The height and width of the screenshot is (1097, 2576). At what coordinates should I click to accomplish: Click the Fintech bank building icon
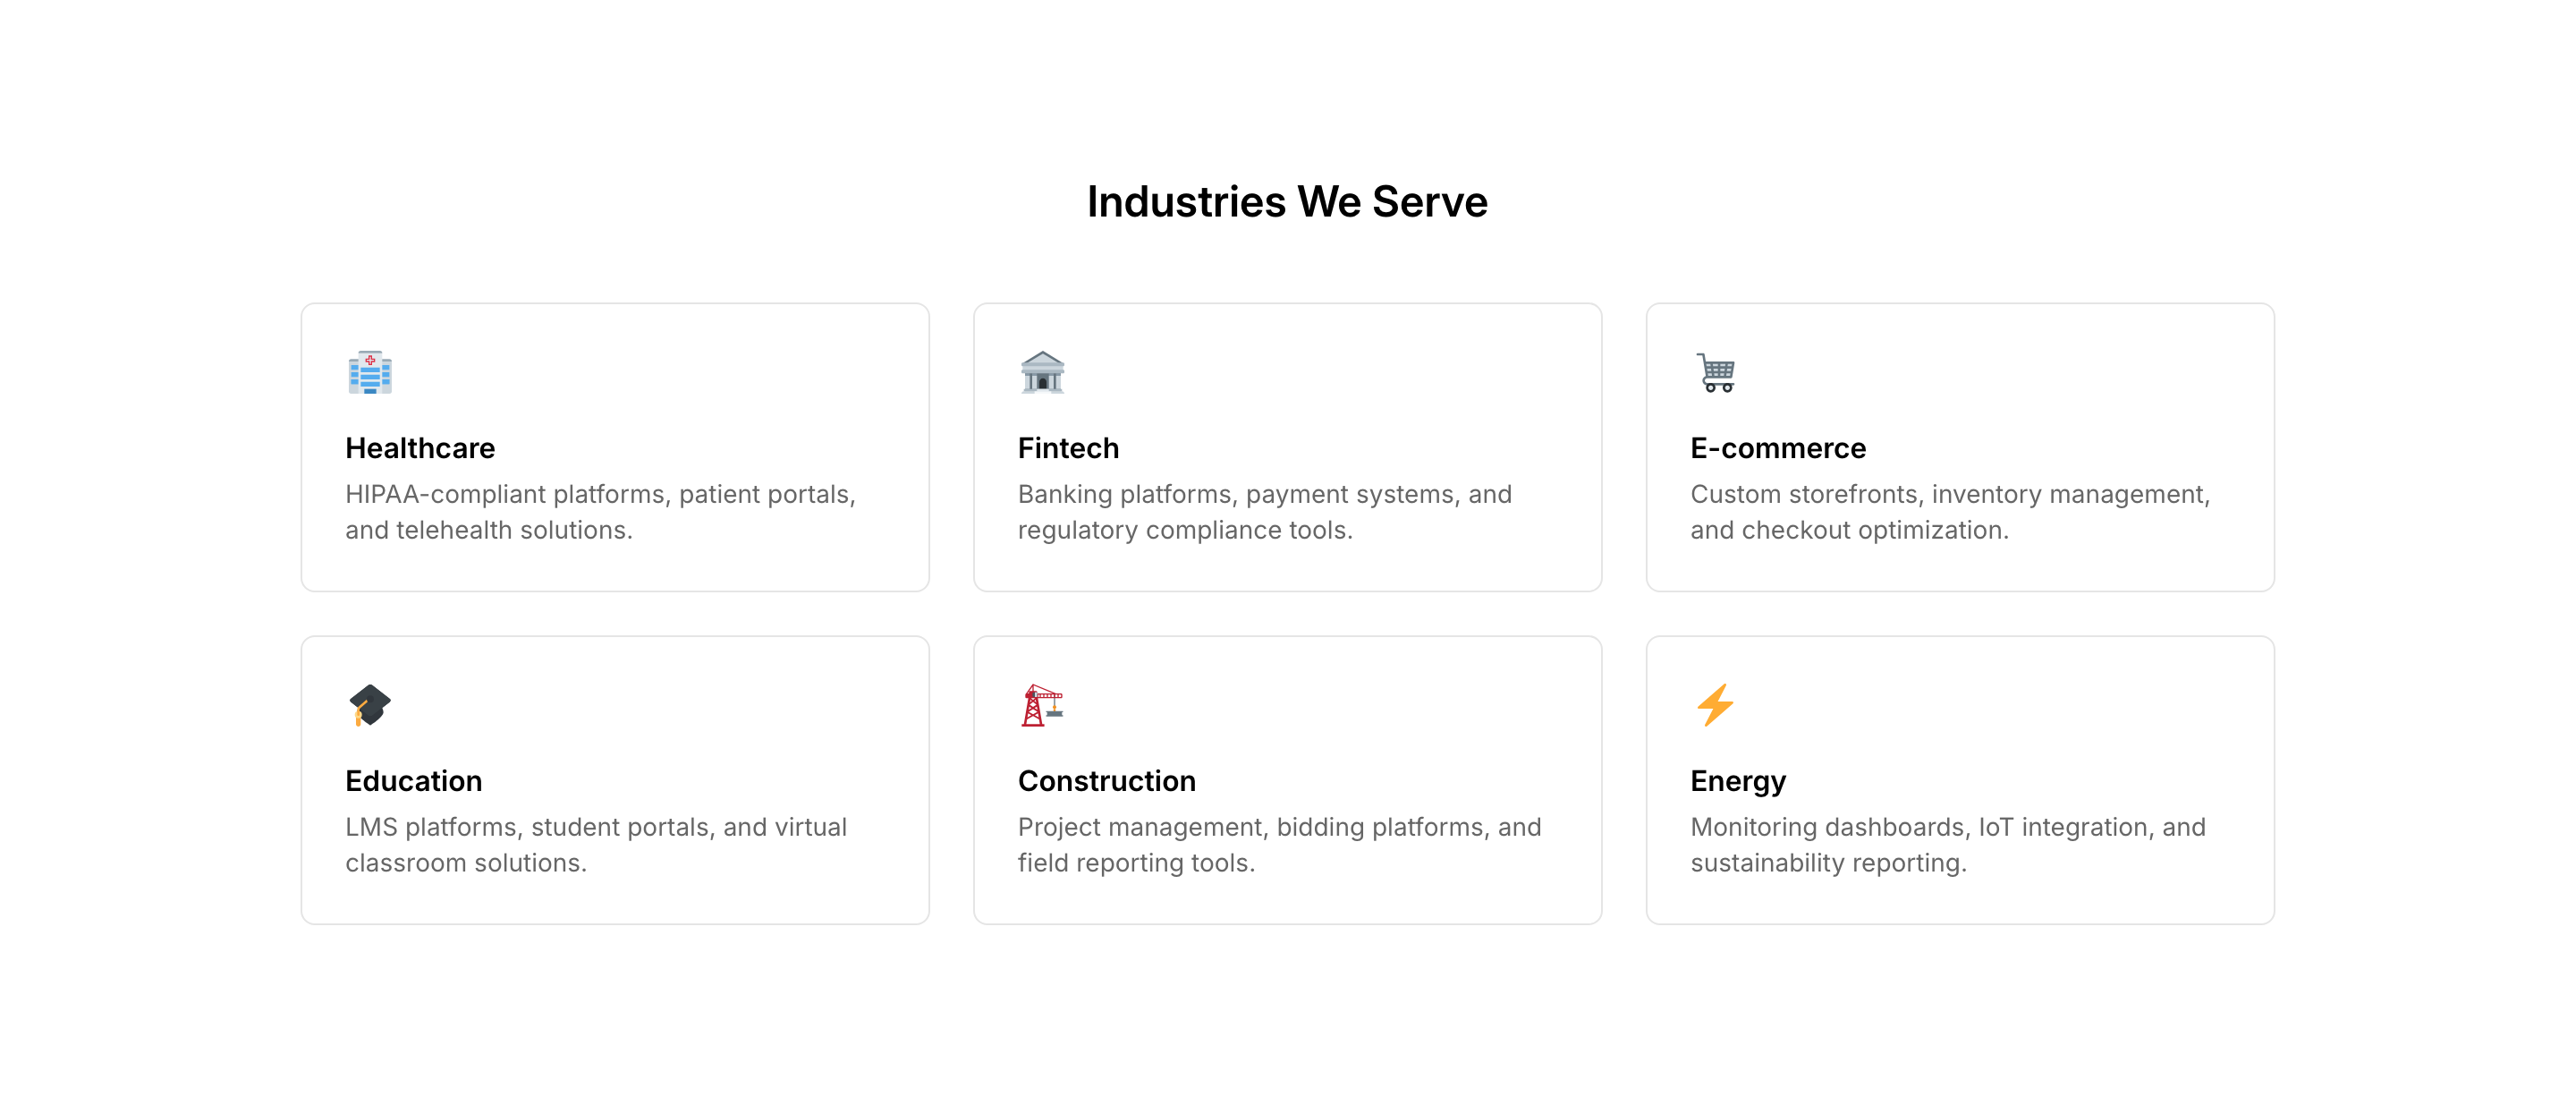coord(1042,372)
